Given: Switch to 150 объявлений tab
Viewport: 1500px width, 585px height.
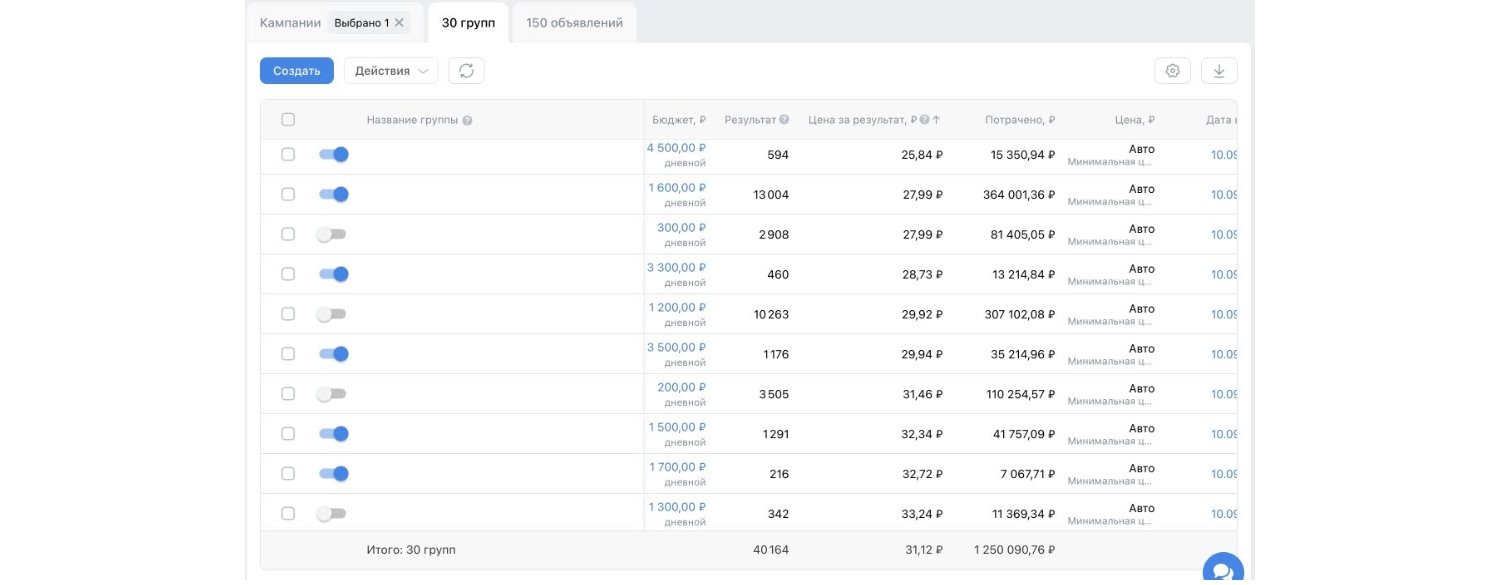Looking at the screenshot, I should coord(574,22).
